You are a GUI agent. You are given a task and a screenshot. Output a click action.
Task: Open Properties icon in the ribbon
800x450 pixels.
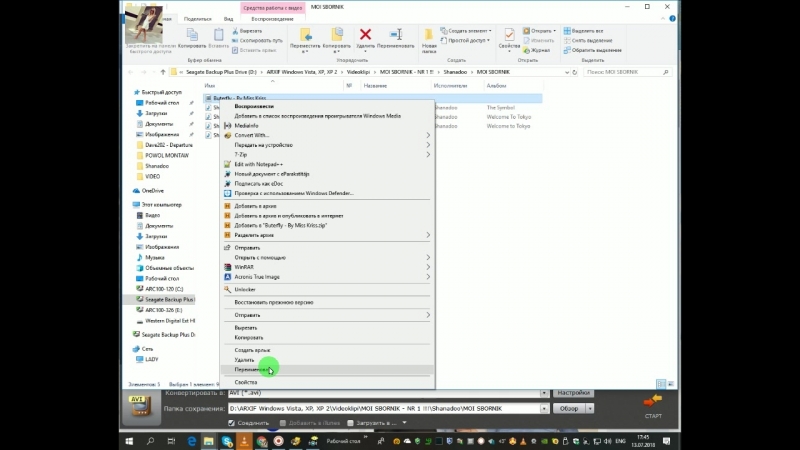click(509, 40)
